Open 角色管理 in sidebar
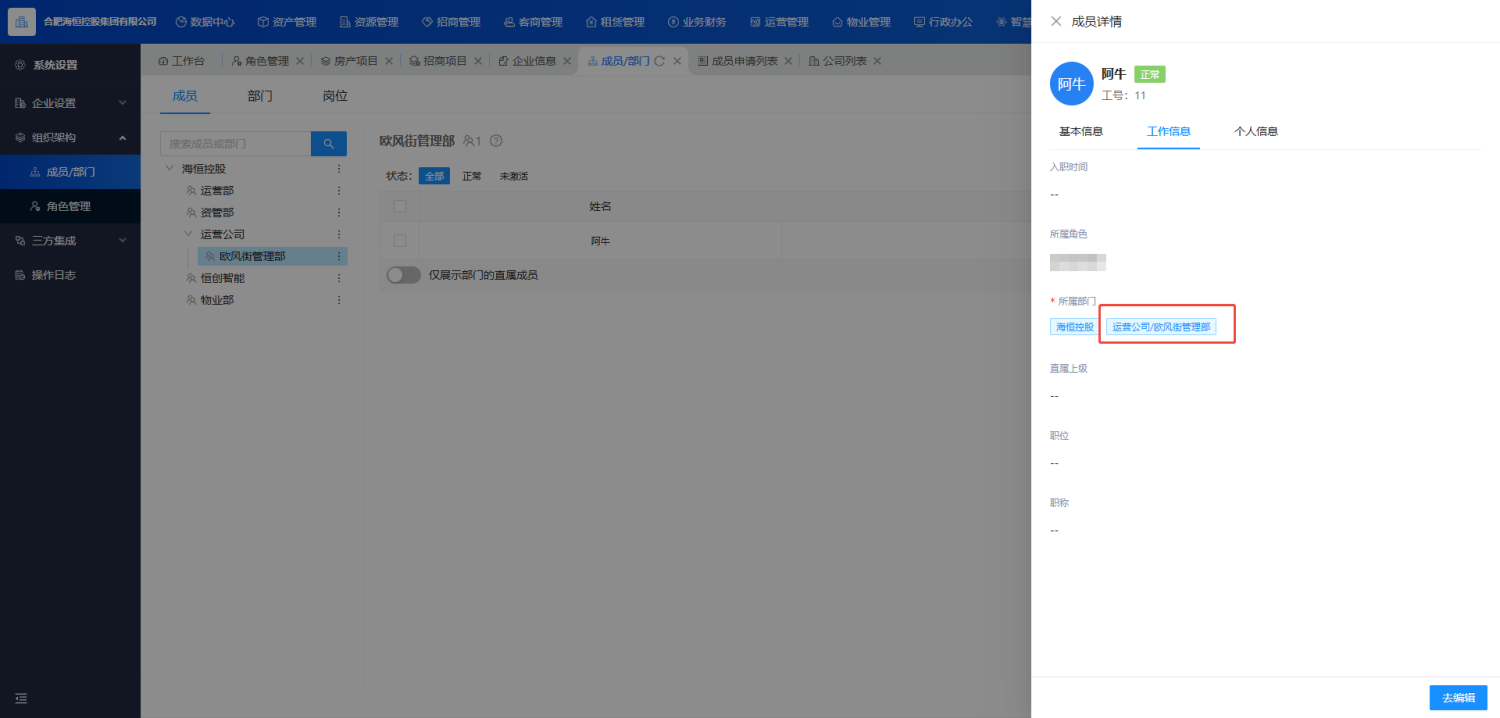Screen dimensions: 1500x718 [70, 206]
